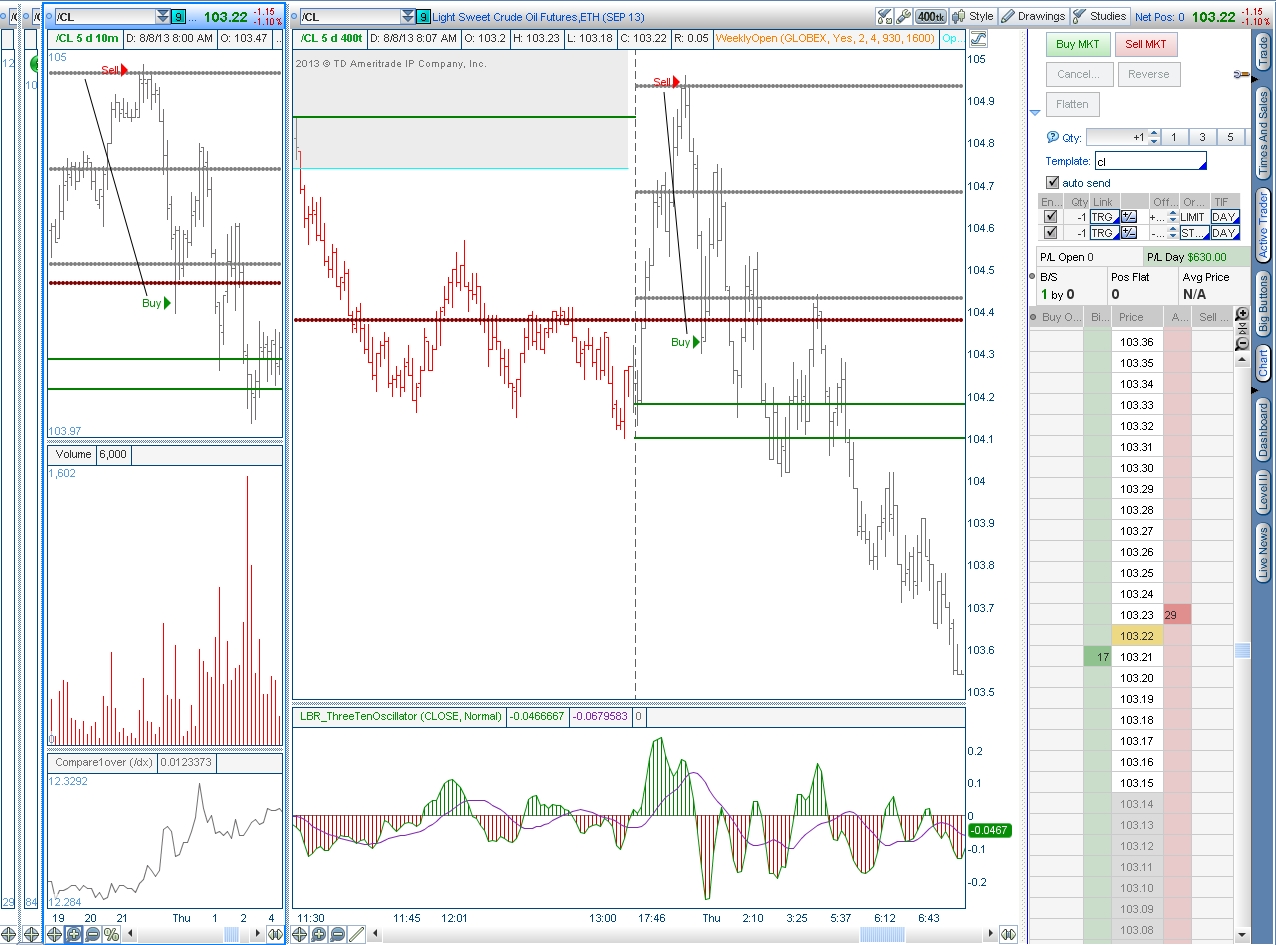Click main chart horizontal scrollbar thumb
Image resolution: width=1276 pixels, height=945 pixels.
click(x=881, y=934)
